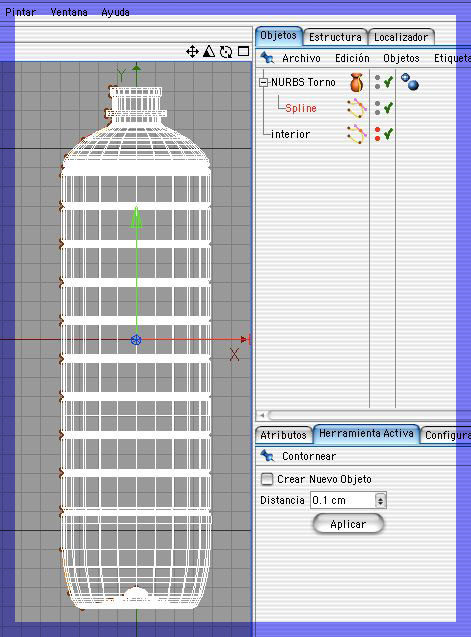Click the pushpin icon next to Contornear
Viewport: 471px width, 637px height.
pos(267,456)
